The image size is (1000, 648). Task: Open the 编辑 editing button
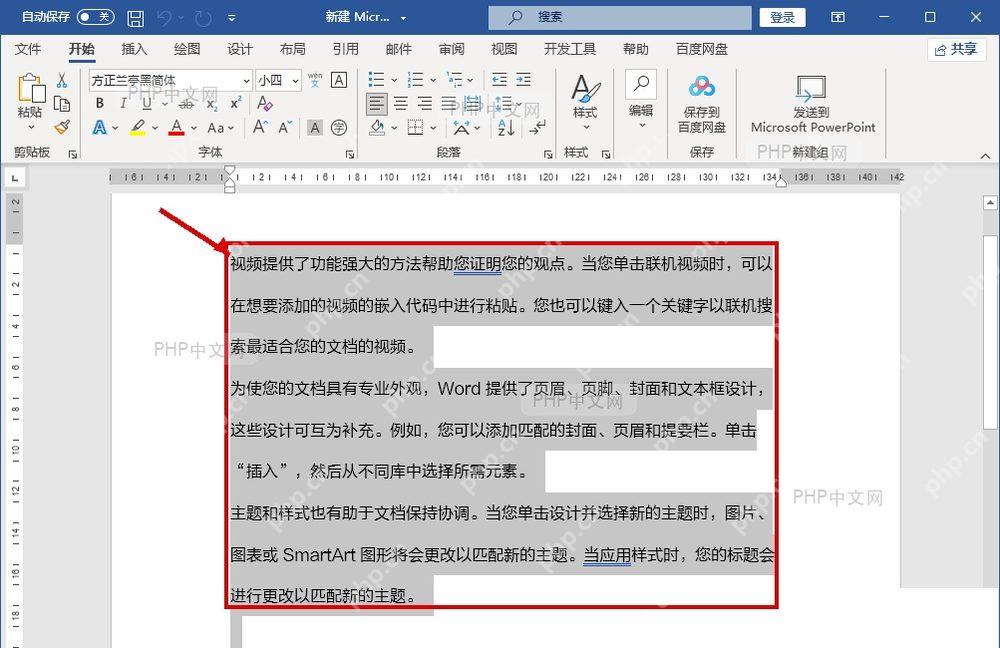coord(641,101)
